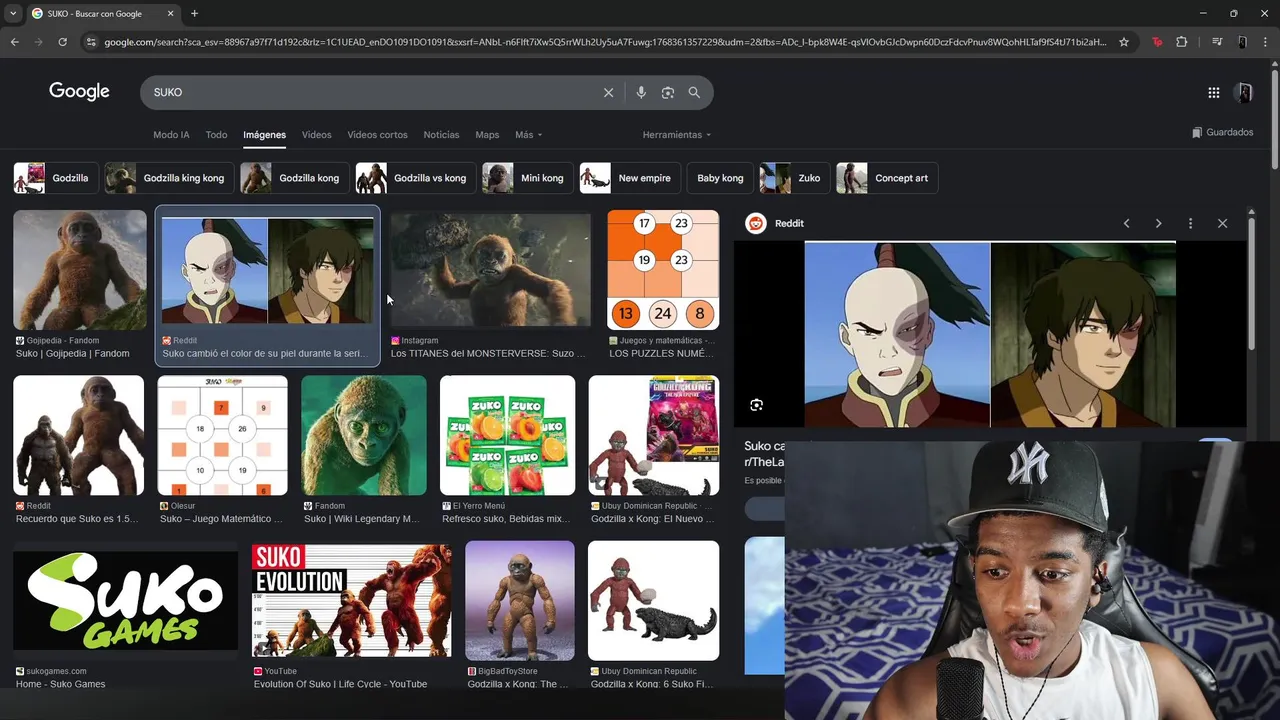Screen dimensions: 1280x720
Task: Open the Maps tab
Action: 487,135
